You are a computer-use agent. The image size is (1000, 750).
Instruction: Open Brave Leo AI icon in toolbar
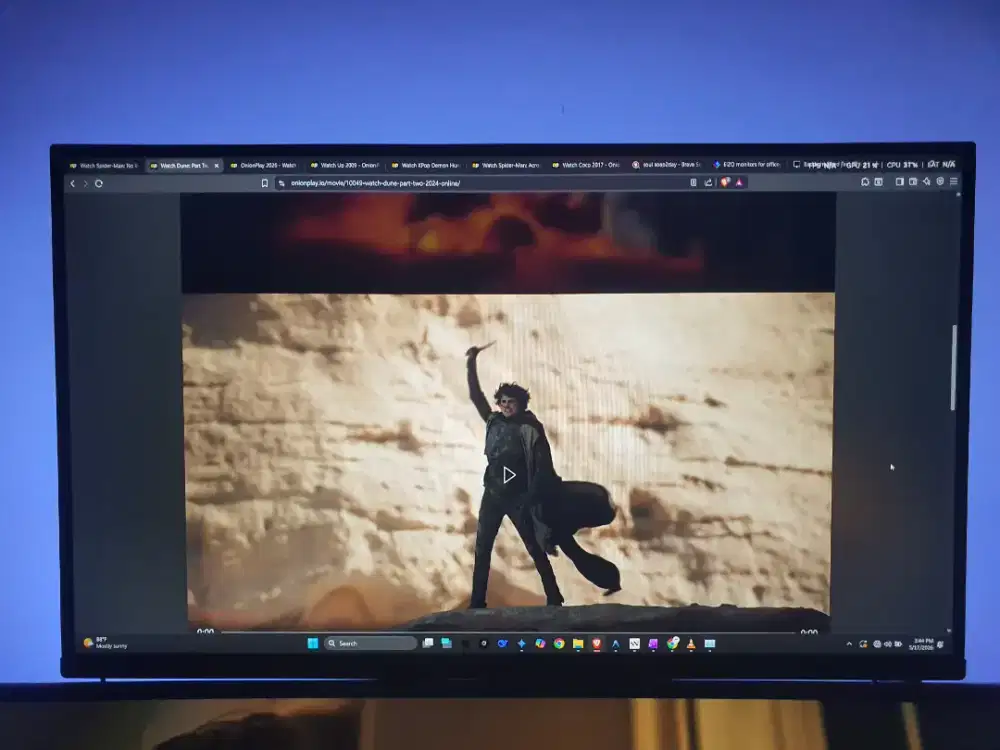pos(927,182)
